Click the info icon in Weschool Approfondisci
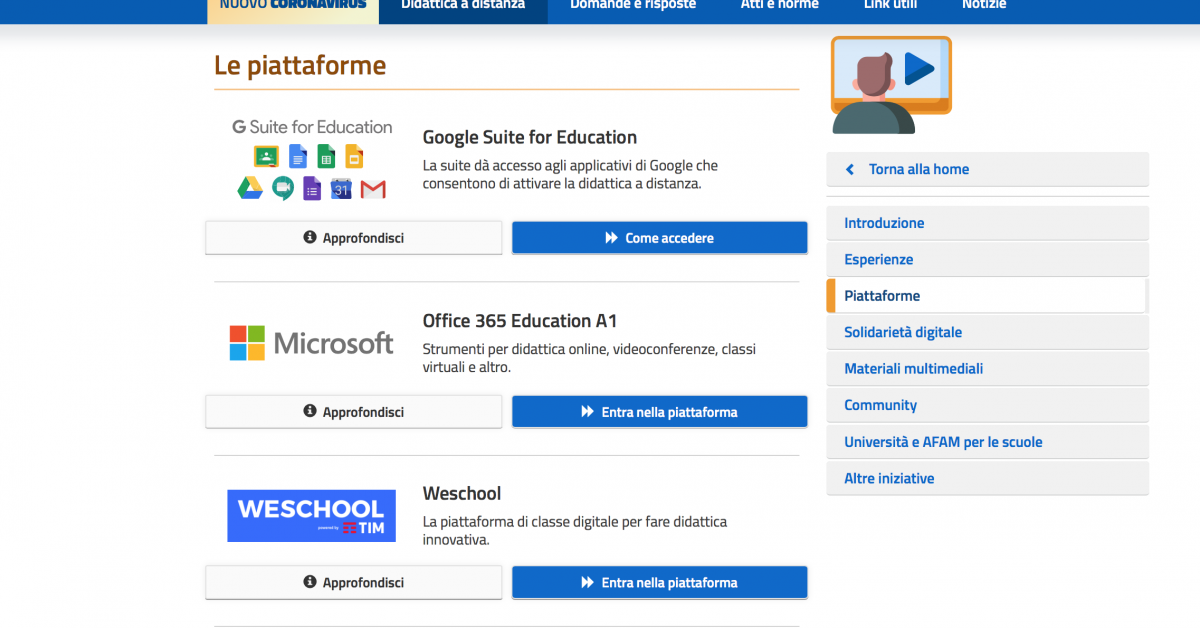 pos(310,582)
